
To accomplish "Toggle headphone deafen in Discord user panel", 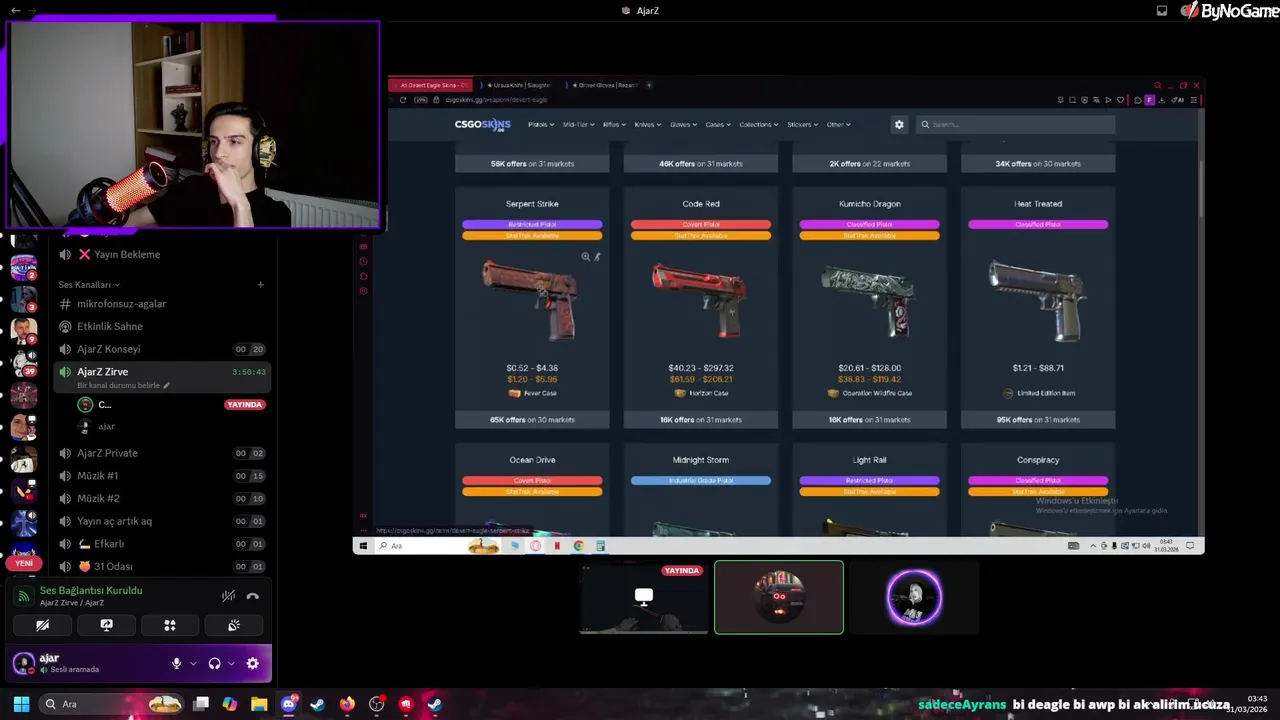I will coord(214,663).
